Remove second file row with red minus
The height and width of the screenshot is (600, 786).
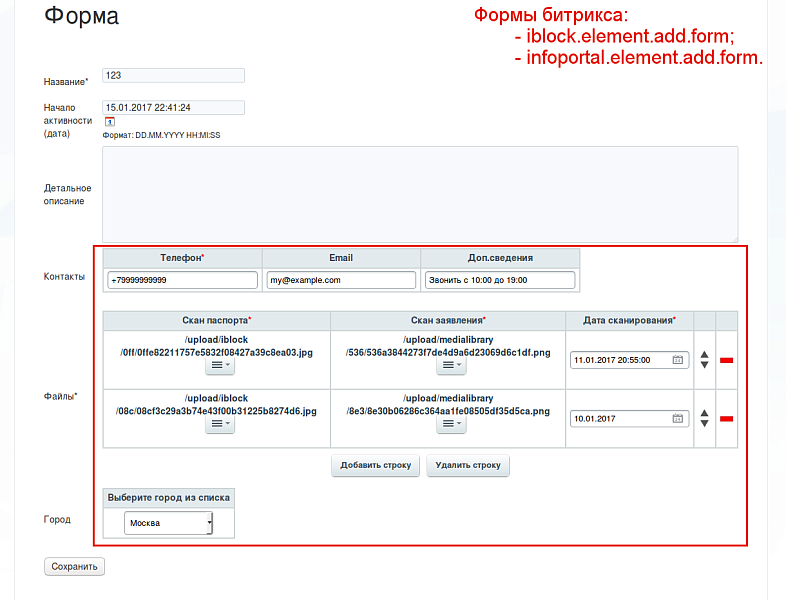(x=726, y=419)
